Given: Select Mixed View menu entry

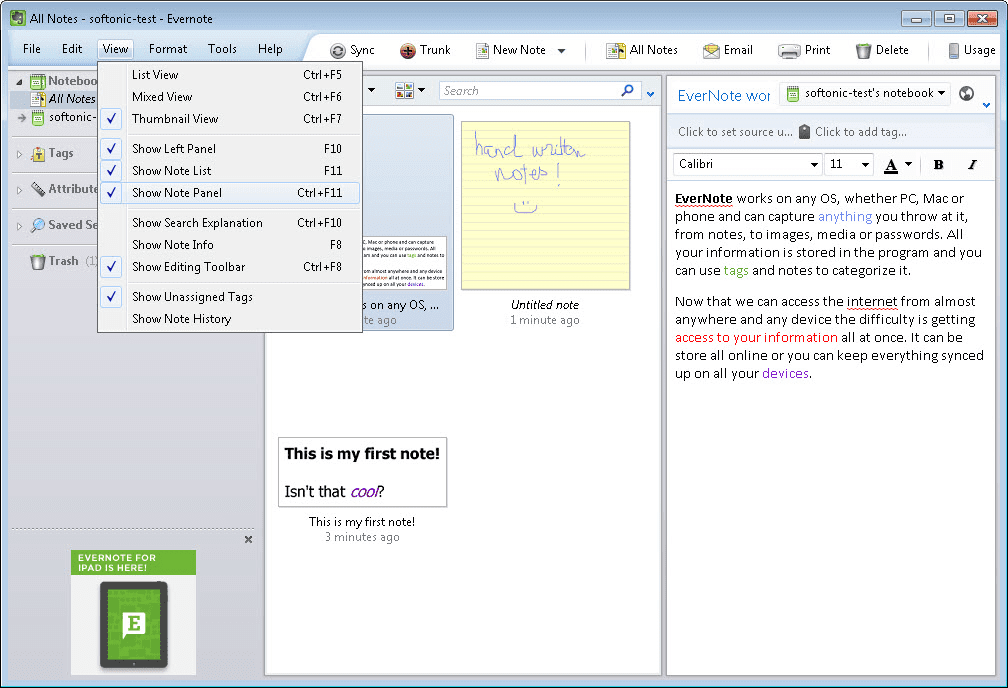Looking at the screenshot, I should (x=230, y=96).
